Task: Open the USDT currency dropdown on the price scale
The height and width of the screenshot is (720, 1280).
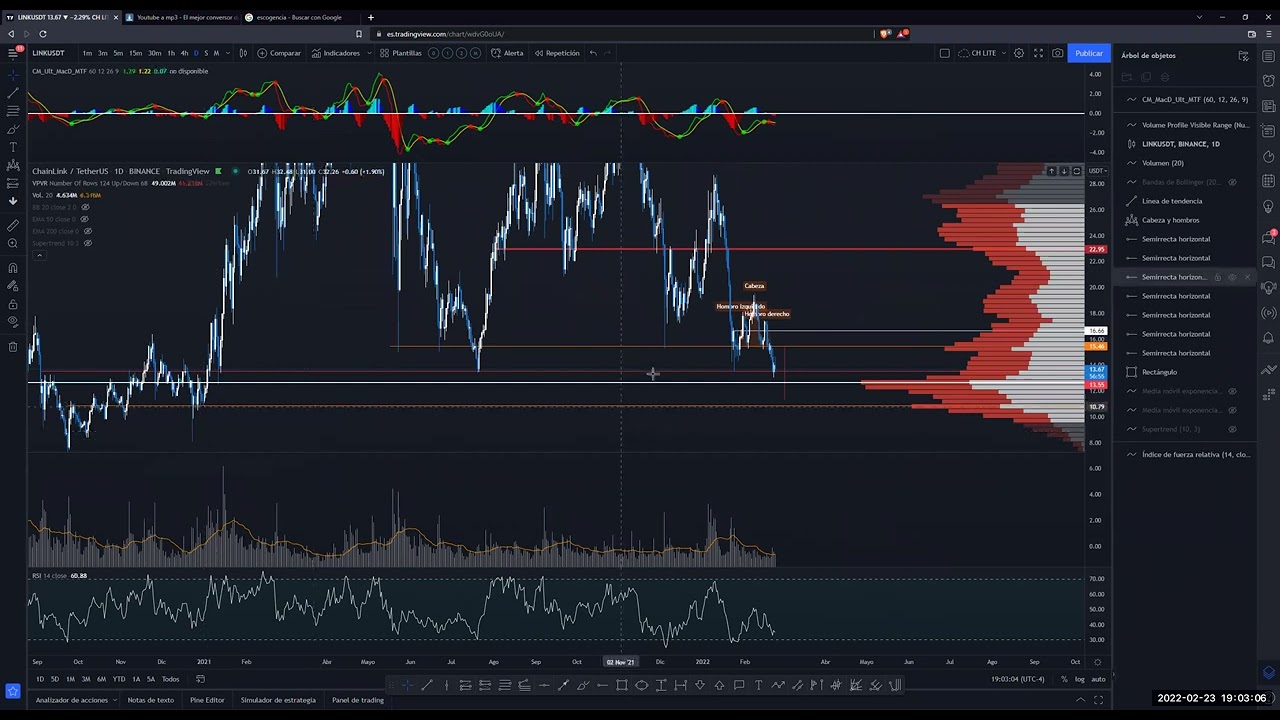Action: 1097,171
